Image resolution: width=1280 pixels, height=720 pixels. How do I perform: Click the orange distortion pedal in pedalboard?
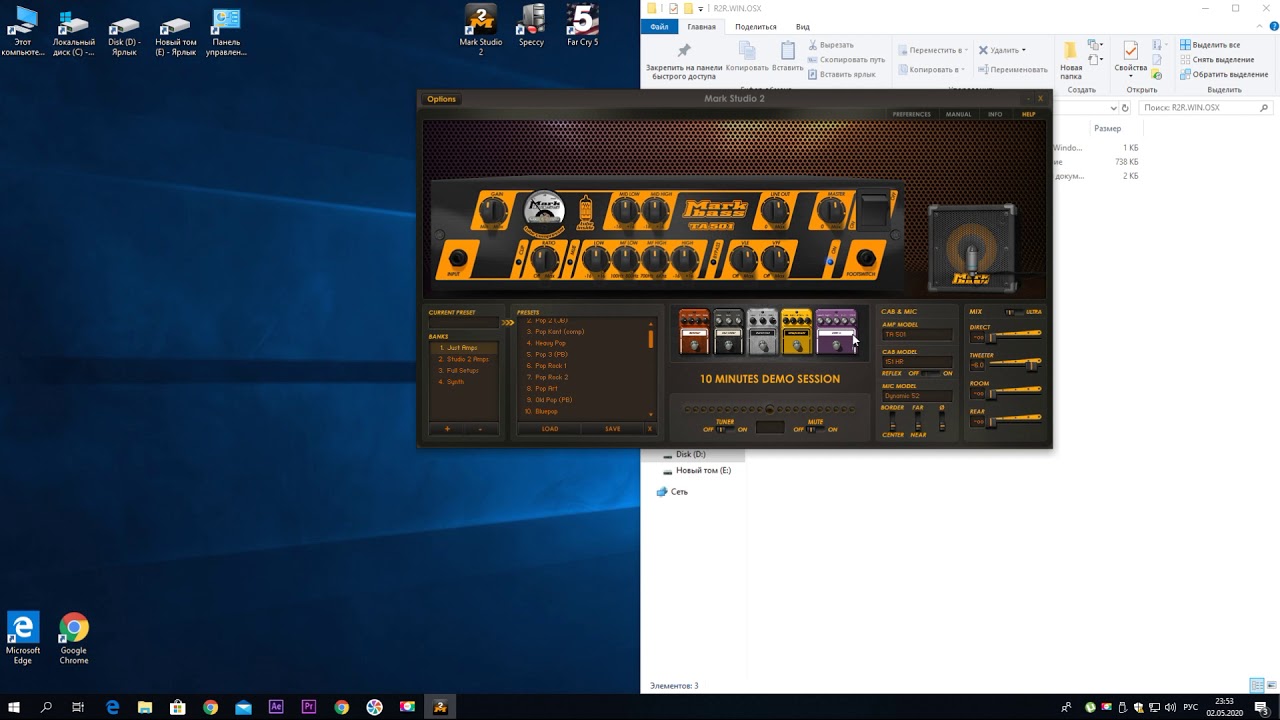point(694,332)
